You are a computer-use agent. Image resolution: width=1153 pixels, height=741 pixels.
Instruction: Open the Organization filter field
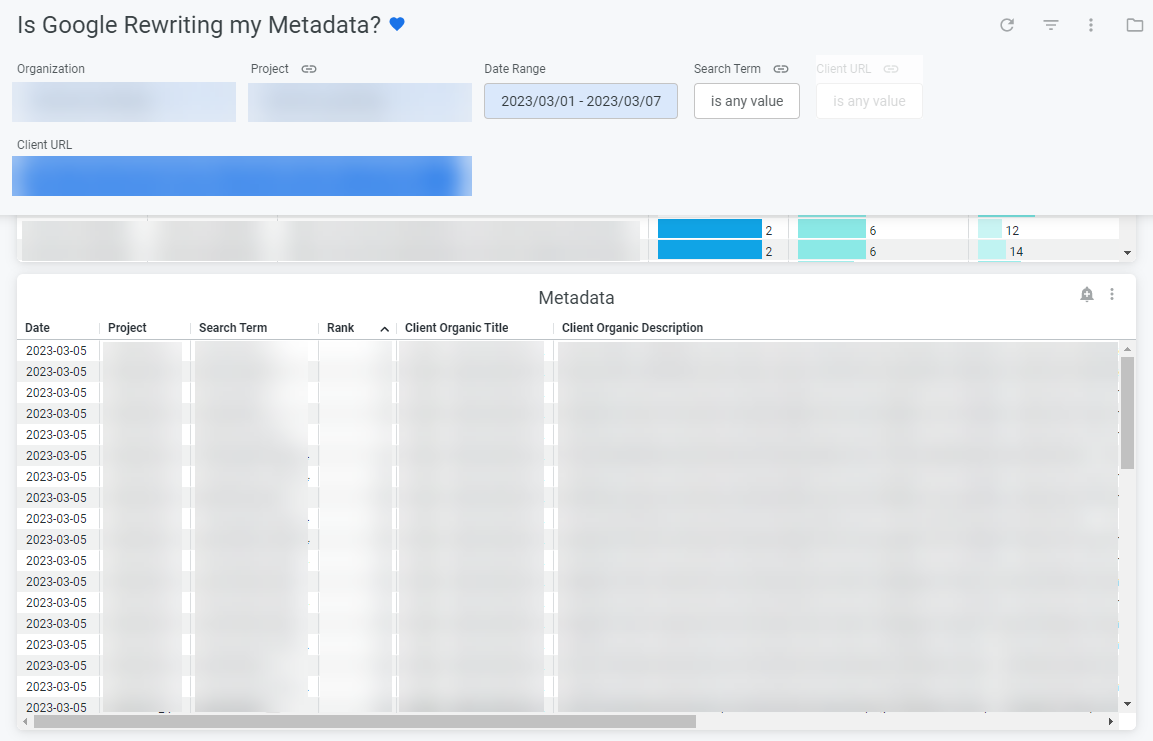(124, 102)
